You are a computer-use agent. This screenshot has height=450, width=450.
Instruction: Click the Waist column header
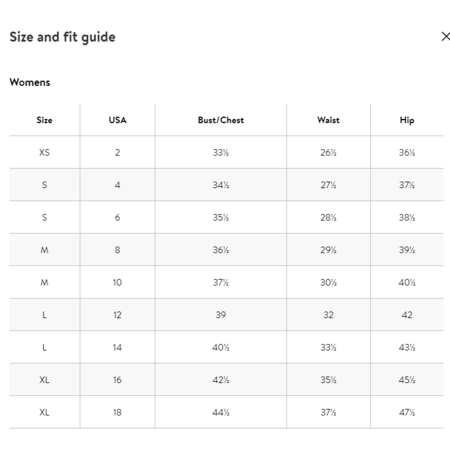pyautogui.click(x=328, y=120)
